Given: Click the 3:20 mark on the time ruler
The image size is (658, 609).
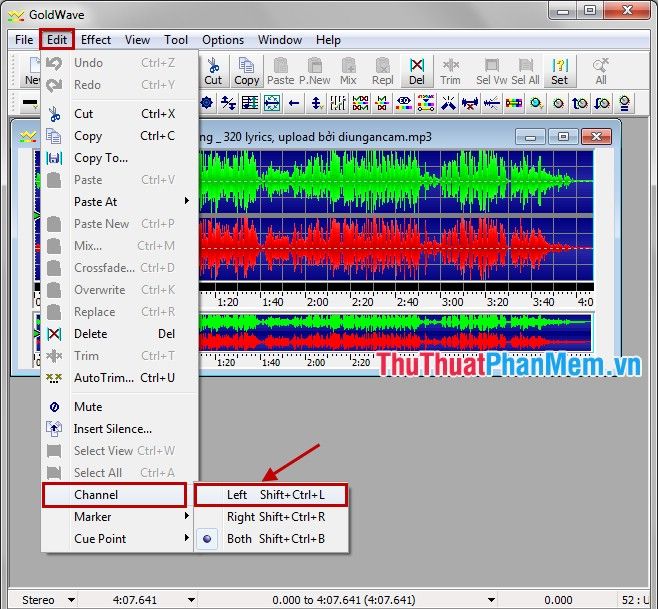Looking at the screenshot, I should click(498, 302).
